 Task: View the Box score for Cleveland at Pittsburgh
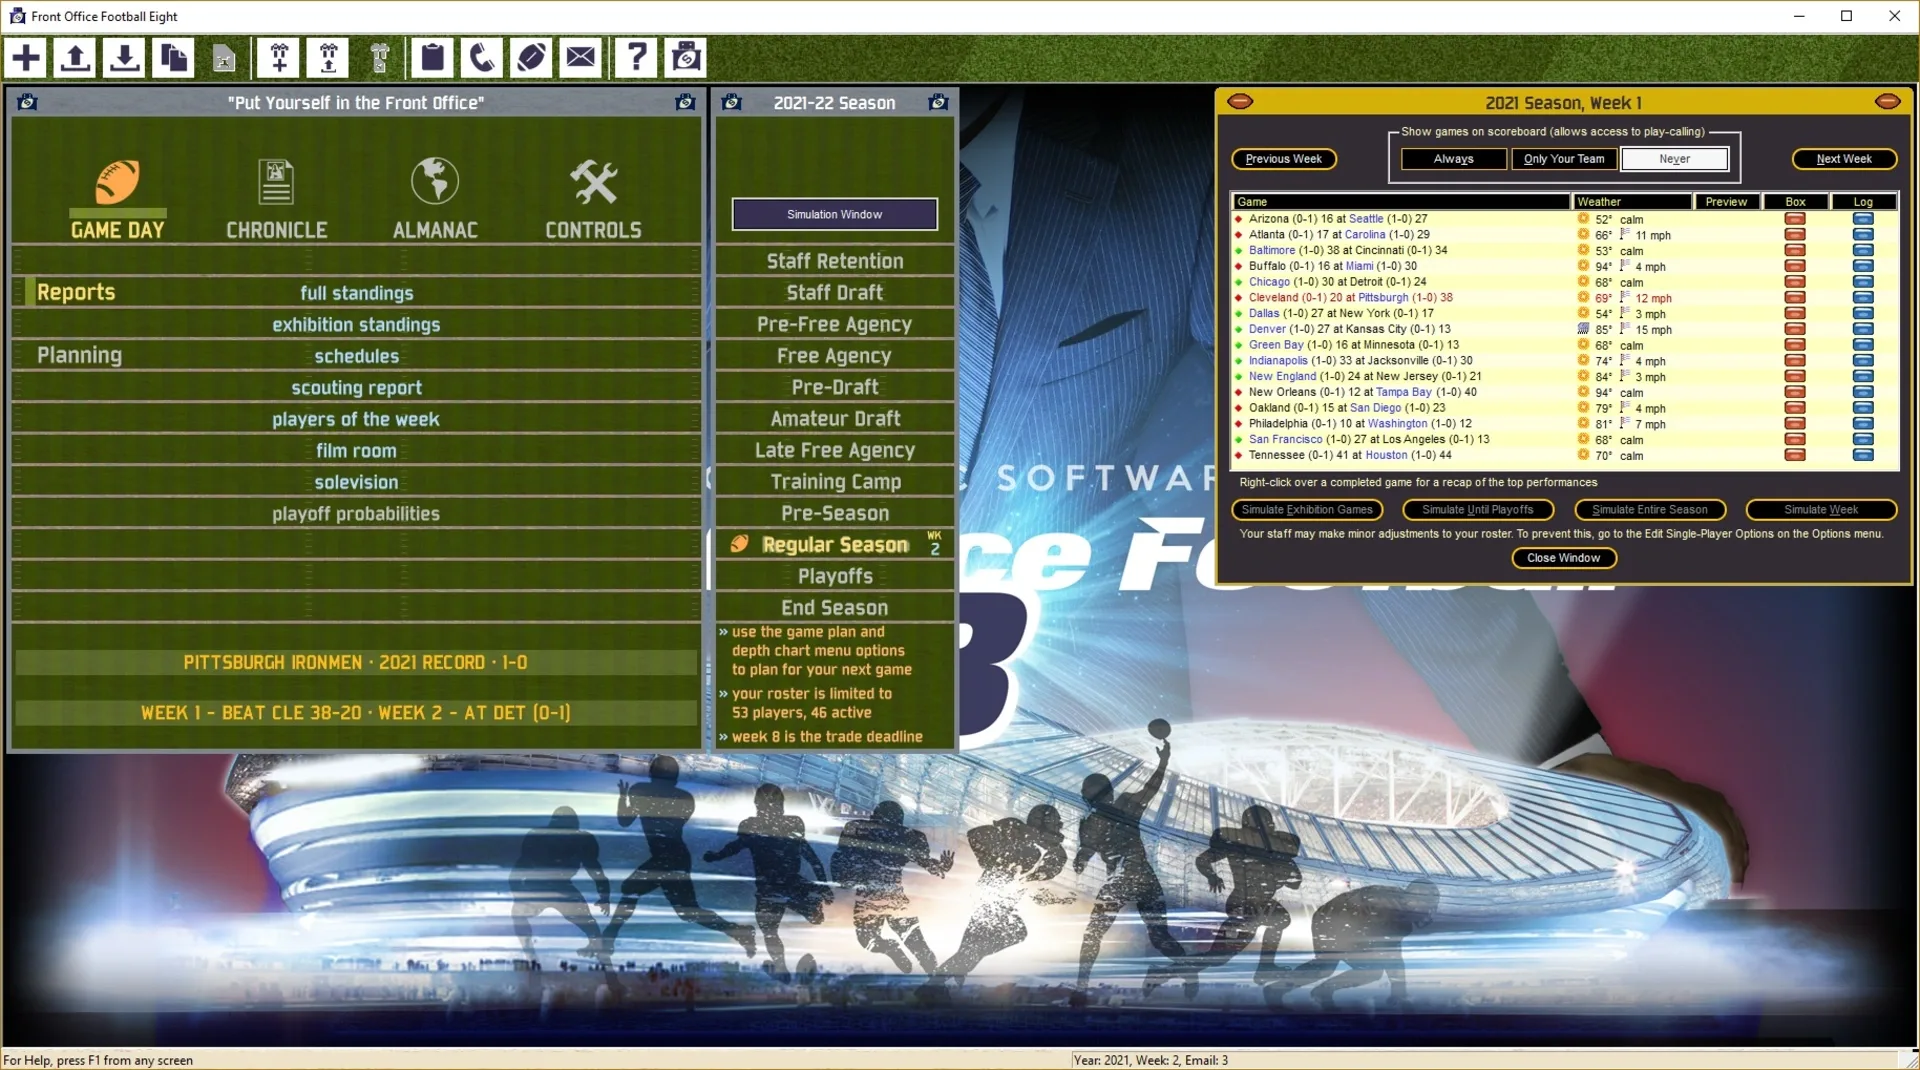coord(1795,297)
